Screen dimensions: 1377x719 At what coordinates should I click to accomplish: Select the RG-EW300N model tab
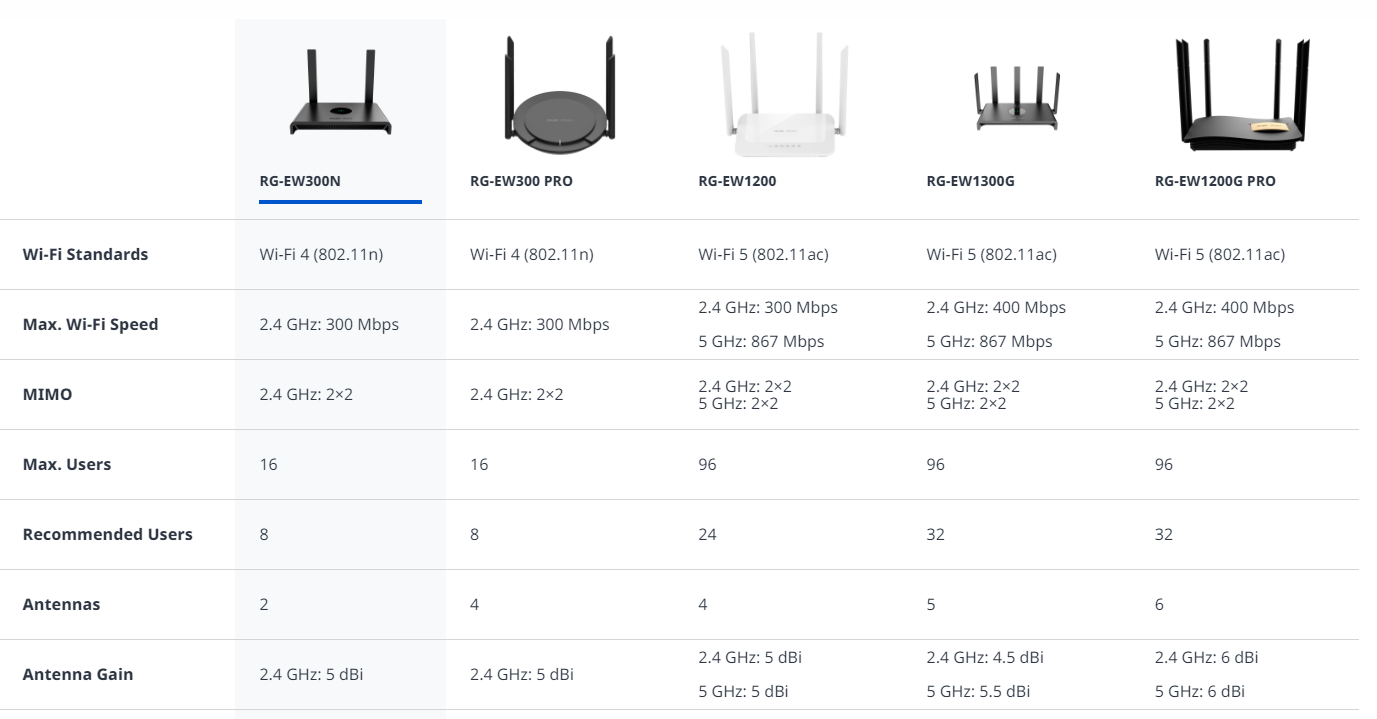pos(301,182)
